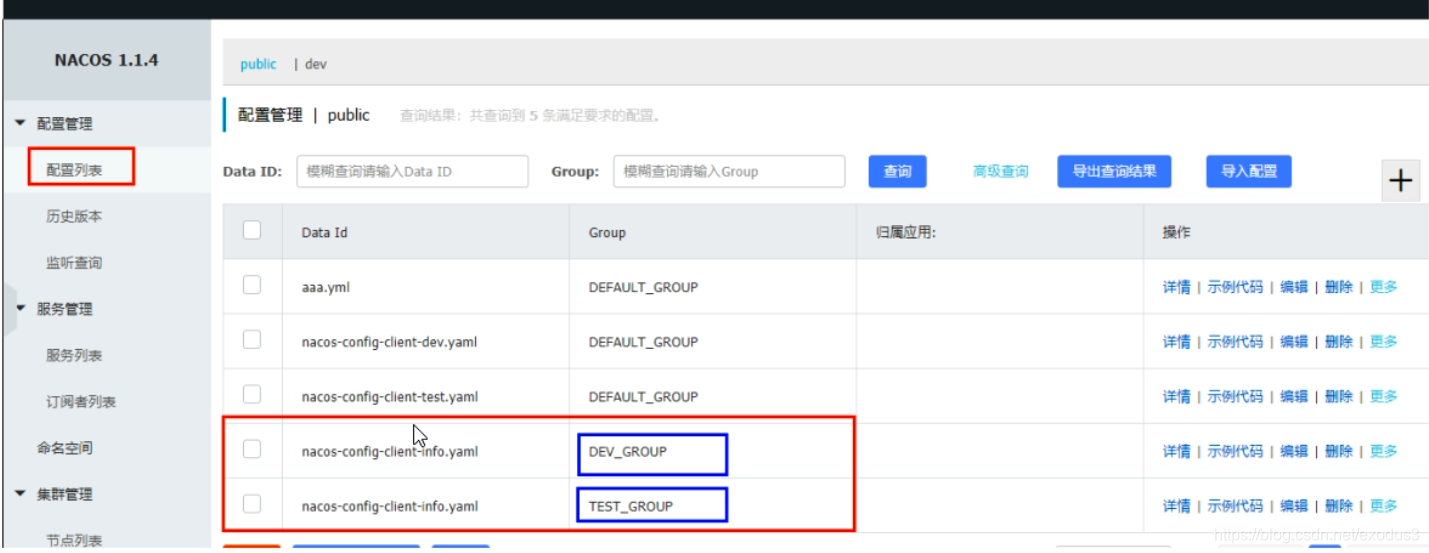Open 更多 for aaa.yml
The height and width of the screenshot is (553, 1429).
tap(1384, 287)
